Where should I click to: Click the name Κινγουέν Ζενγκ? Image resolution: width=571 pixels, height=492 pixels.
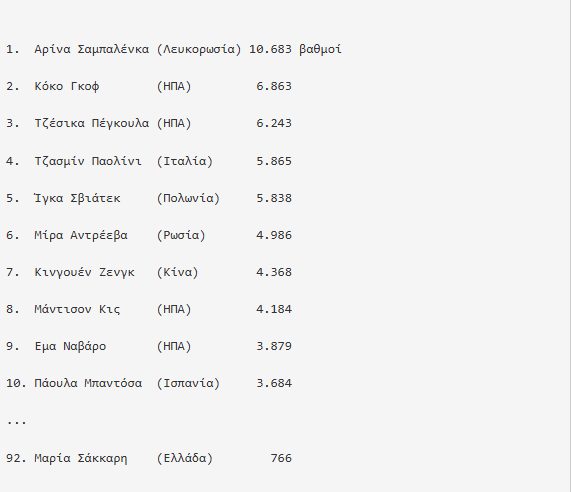[84, 272]
